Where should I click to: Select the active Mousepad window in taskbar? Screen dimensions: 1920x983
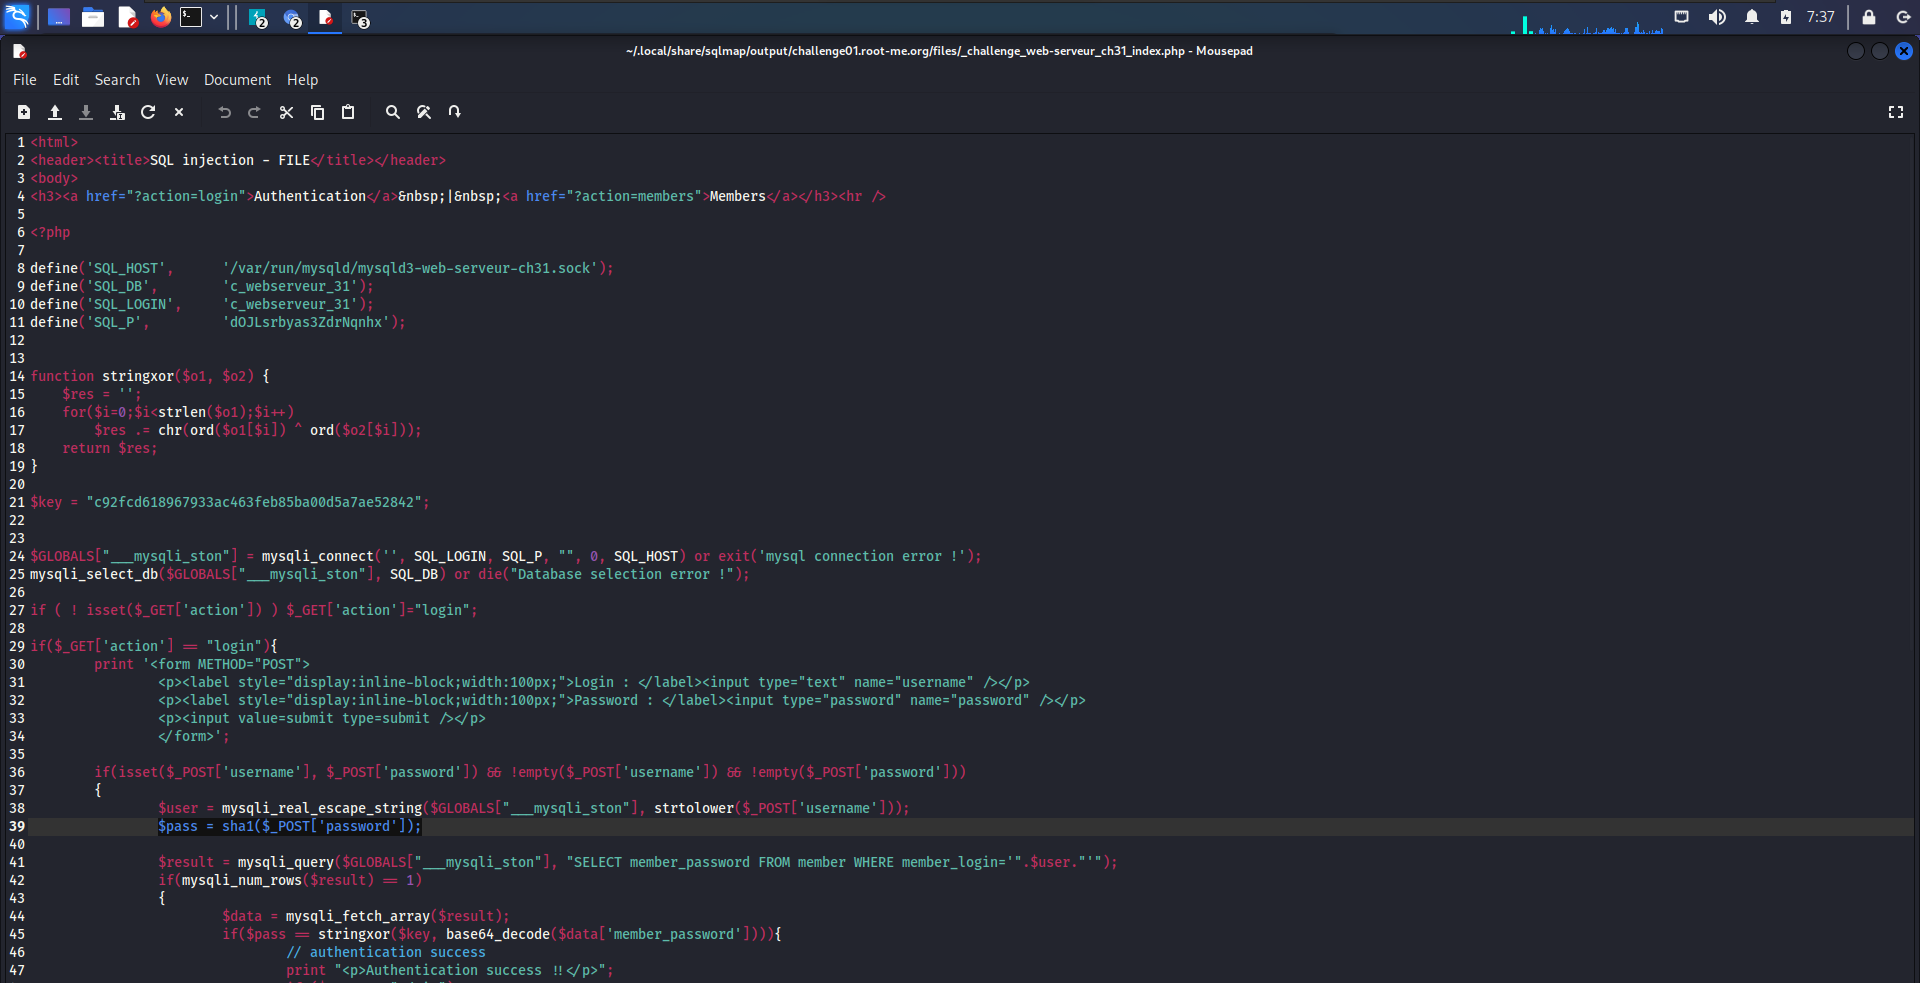click(x=325, y=18)
